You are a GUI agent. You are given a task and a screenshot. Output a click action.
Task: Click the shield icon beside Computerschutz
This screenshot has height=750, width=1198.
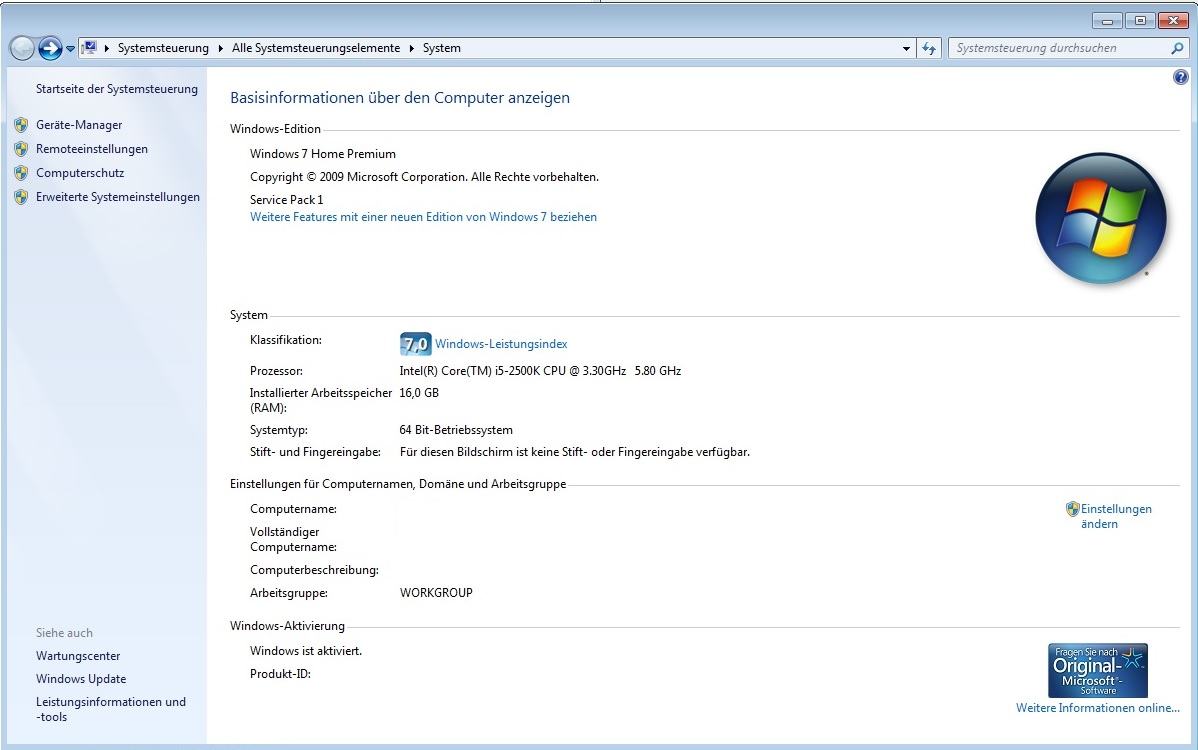click(x=21, y=173)
